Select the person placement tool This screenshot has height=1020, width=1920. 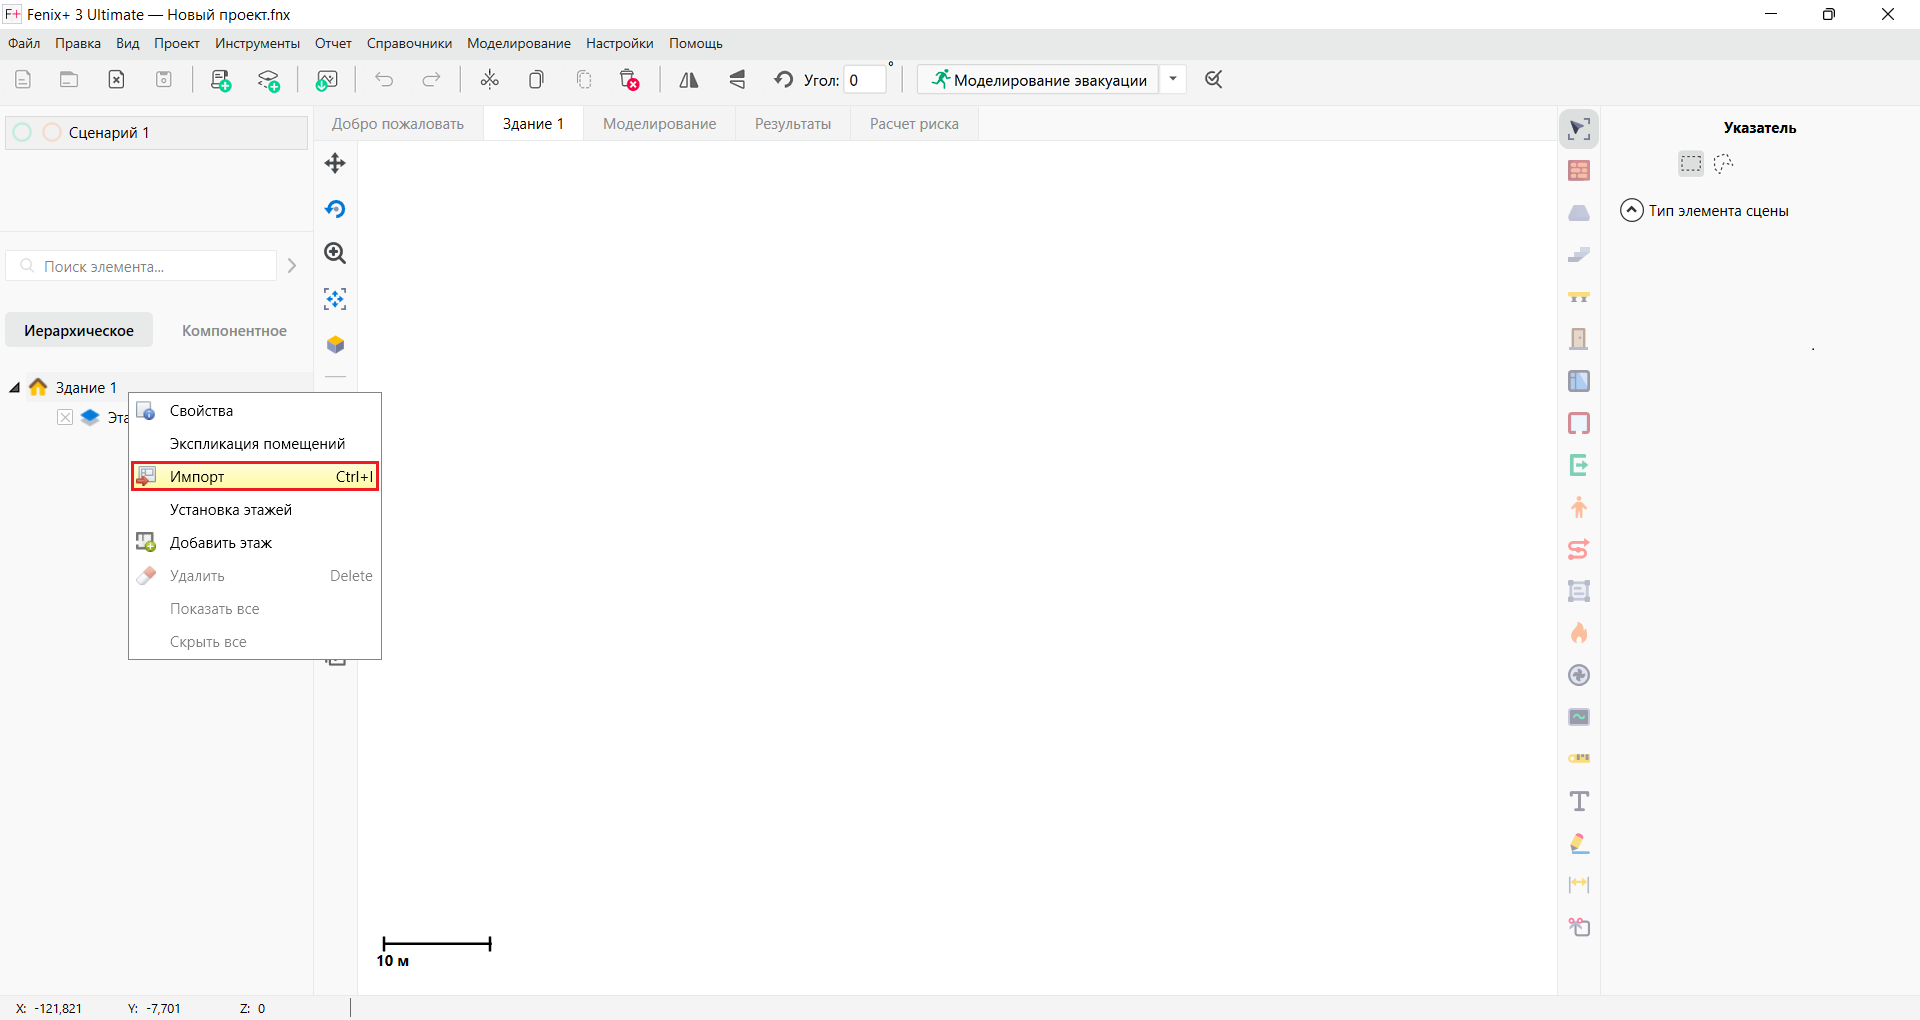click(x=1580, y=507)
